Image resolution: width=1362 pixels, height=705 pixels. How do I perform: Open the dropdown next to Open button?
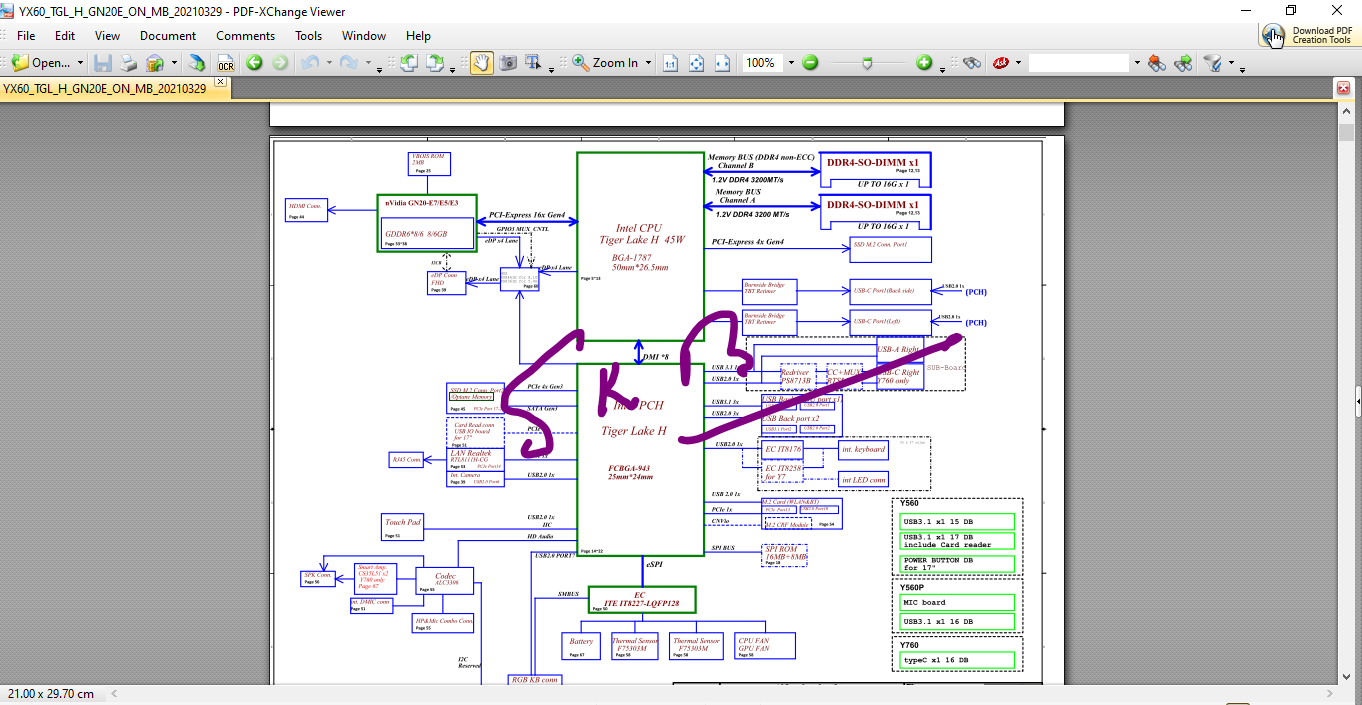[81, 62]
